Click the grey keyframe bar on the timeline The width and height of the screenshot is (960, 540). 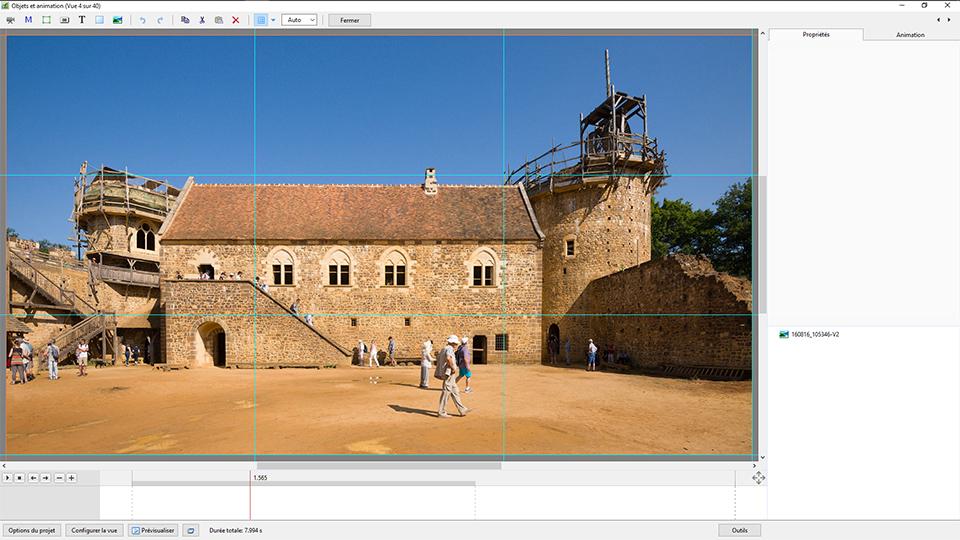coord(304,484)
